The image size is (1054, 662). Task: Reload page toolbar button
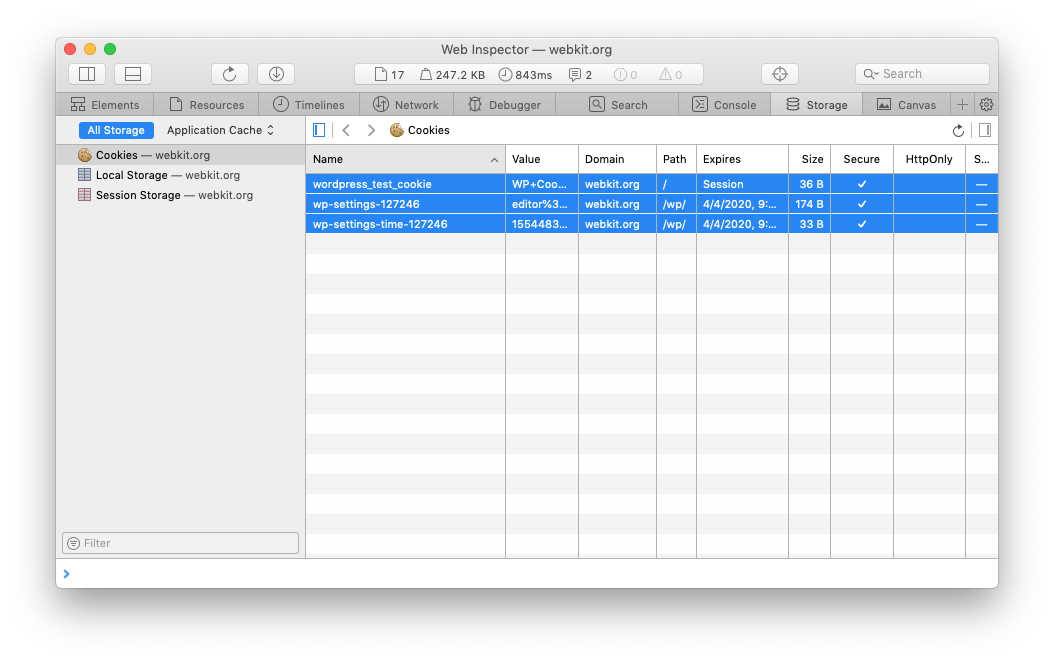pos(230,74)
